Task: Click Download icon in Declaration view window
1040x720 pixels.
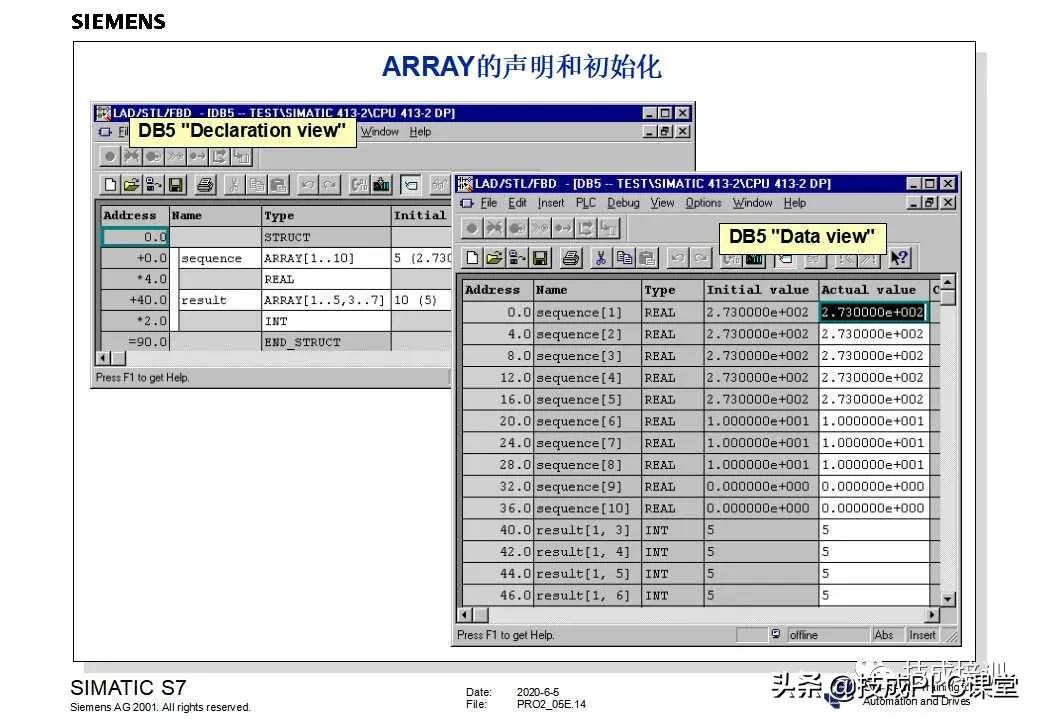Action: coord(381,185)
